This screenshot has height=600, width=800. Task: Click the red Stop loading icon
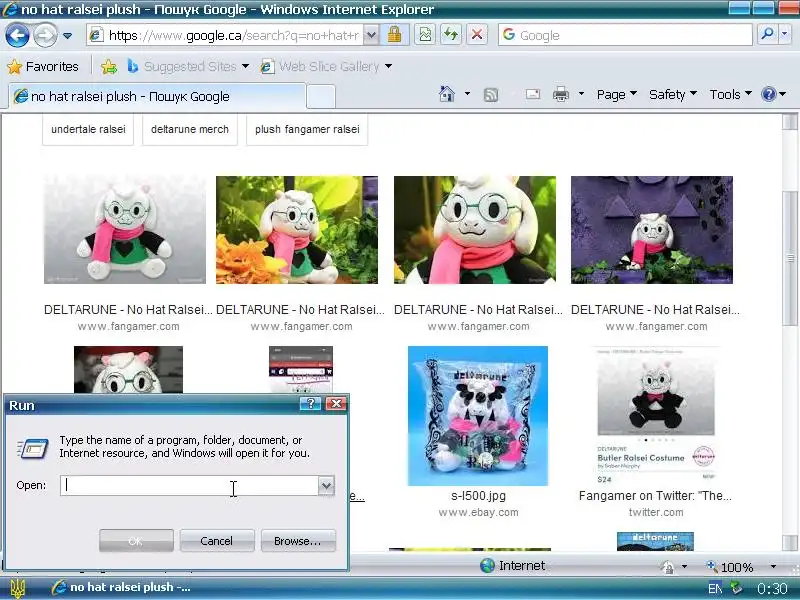point(477,35)
